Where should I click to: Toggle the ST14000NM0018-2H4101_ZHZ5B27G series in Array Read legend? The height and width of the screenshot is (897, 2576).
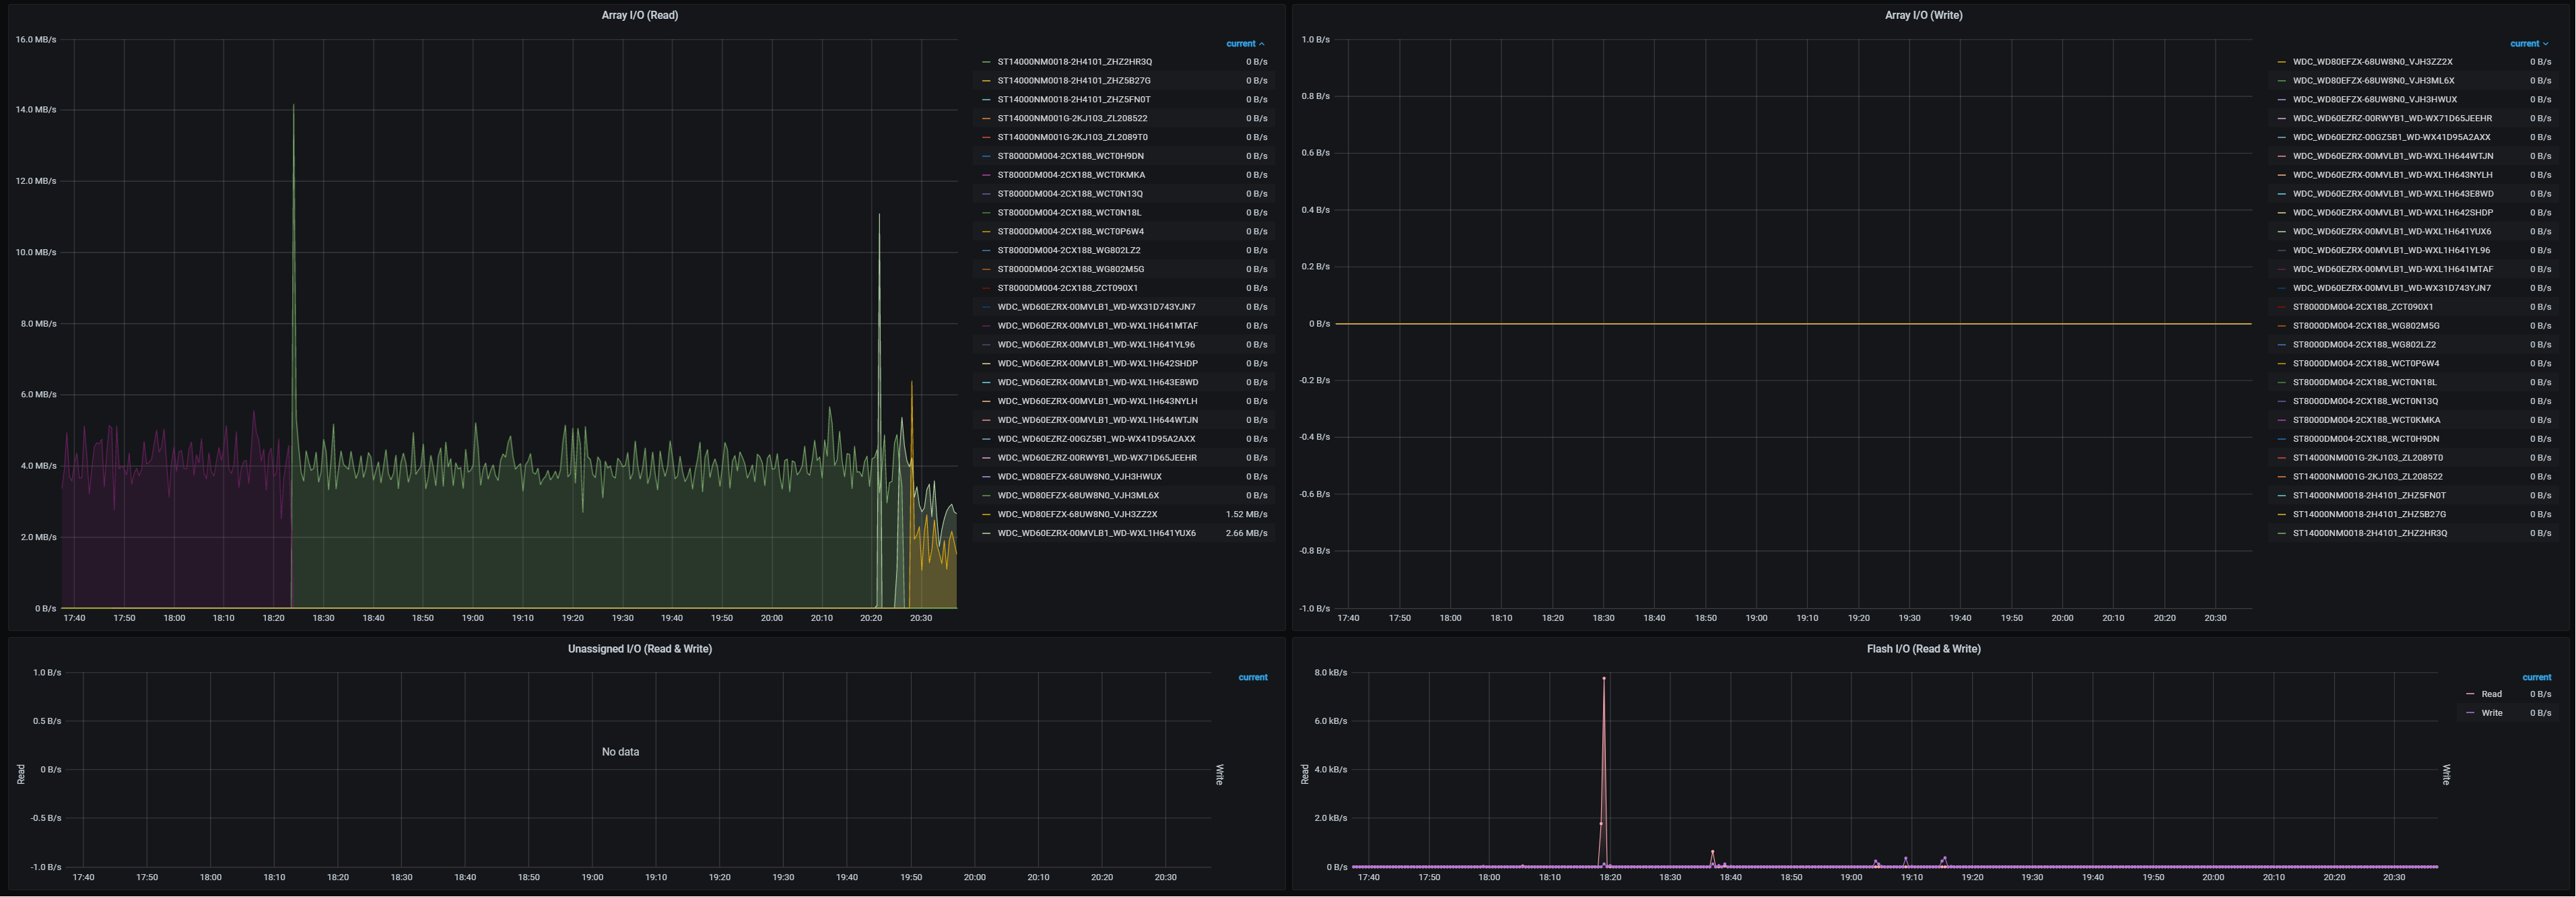pos(1073,81)
